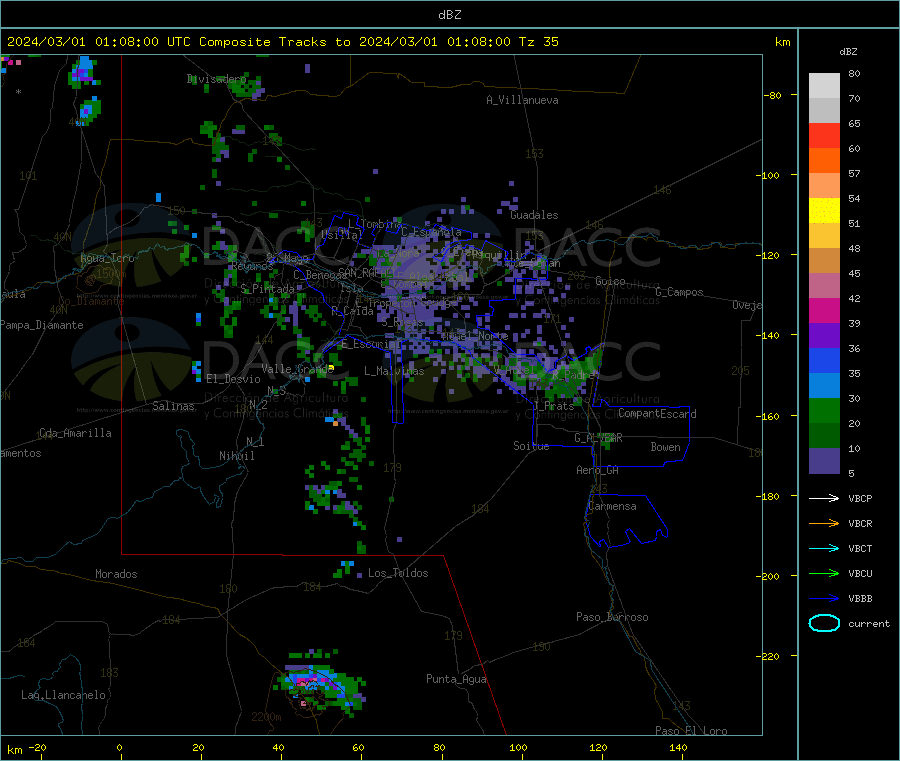Click the Guico map label

610,281
